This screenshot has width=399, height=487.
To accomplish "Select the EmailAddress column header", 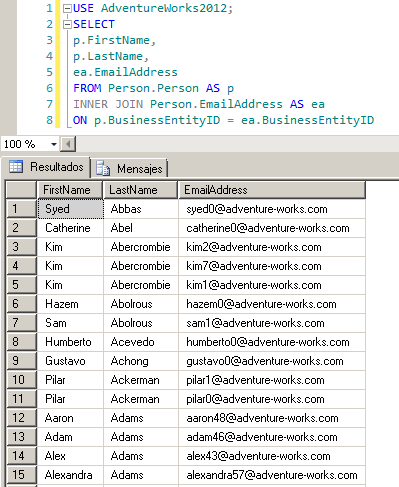I will pos(272,190).
